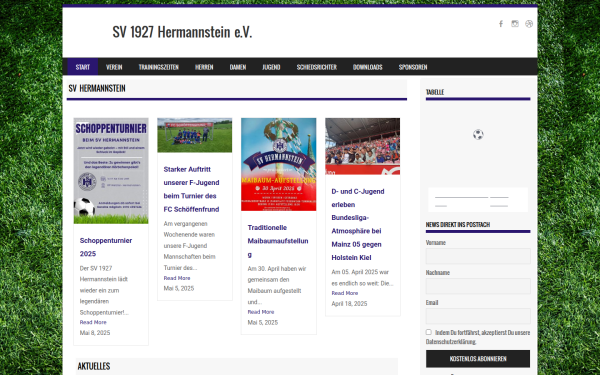Open the Instagram icon in the header
This screenshot has height=375, width=600.
click(515, 24)
